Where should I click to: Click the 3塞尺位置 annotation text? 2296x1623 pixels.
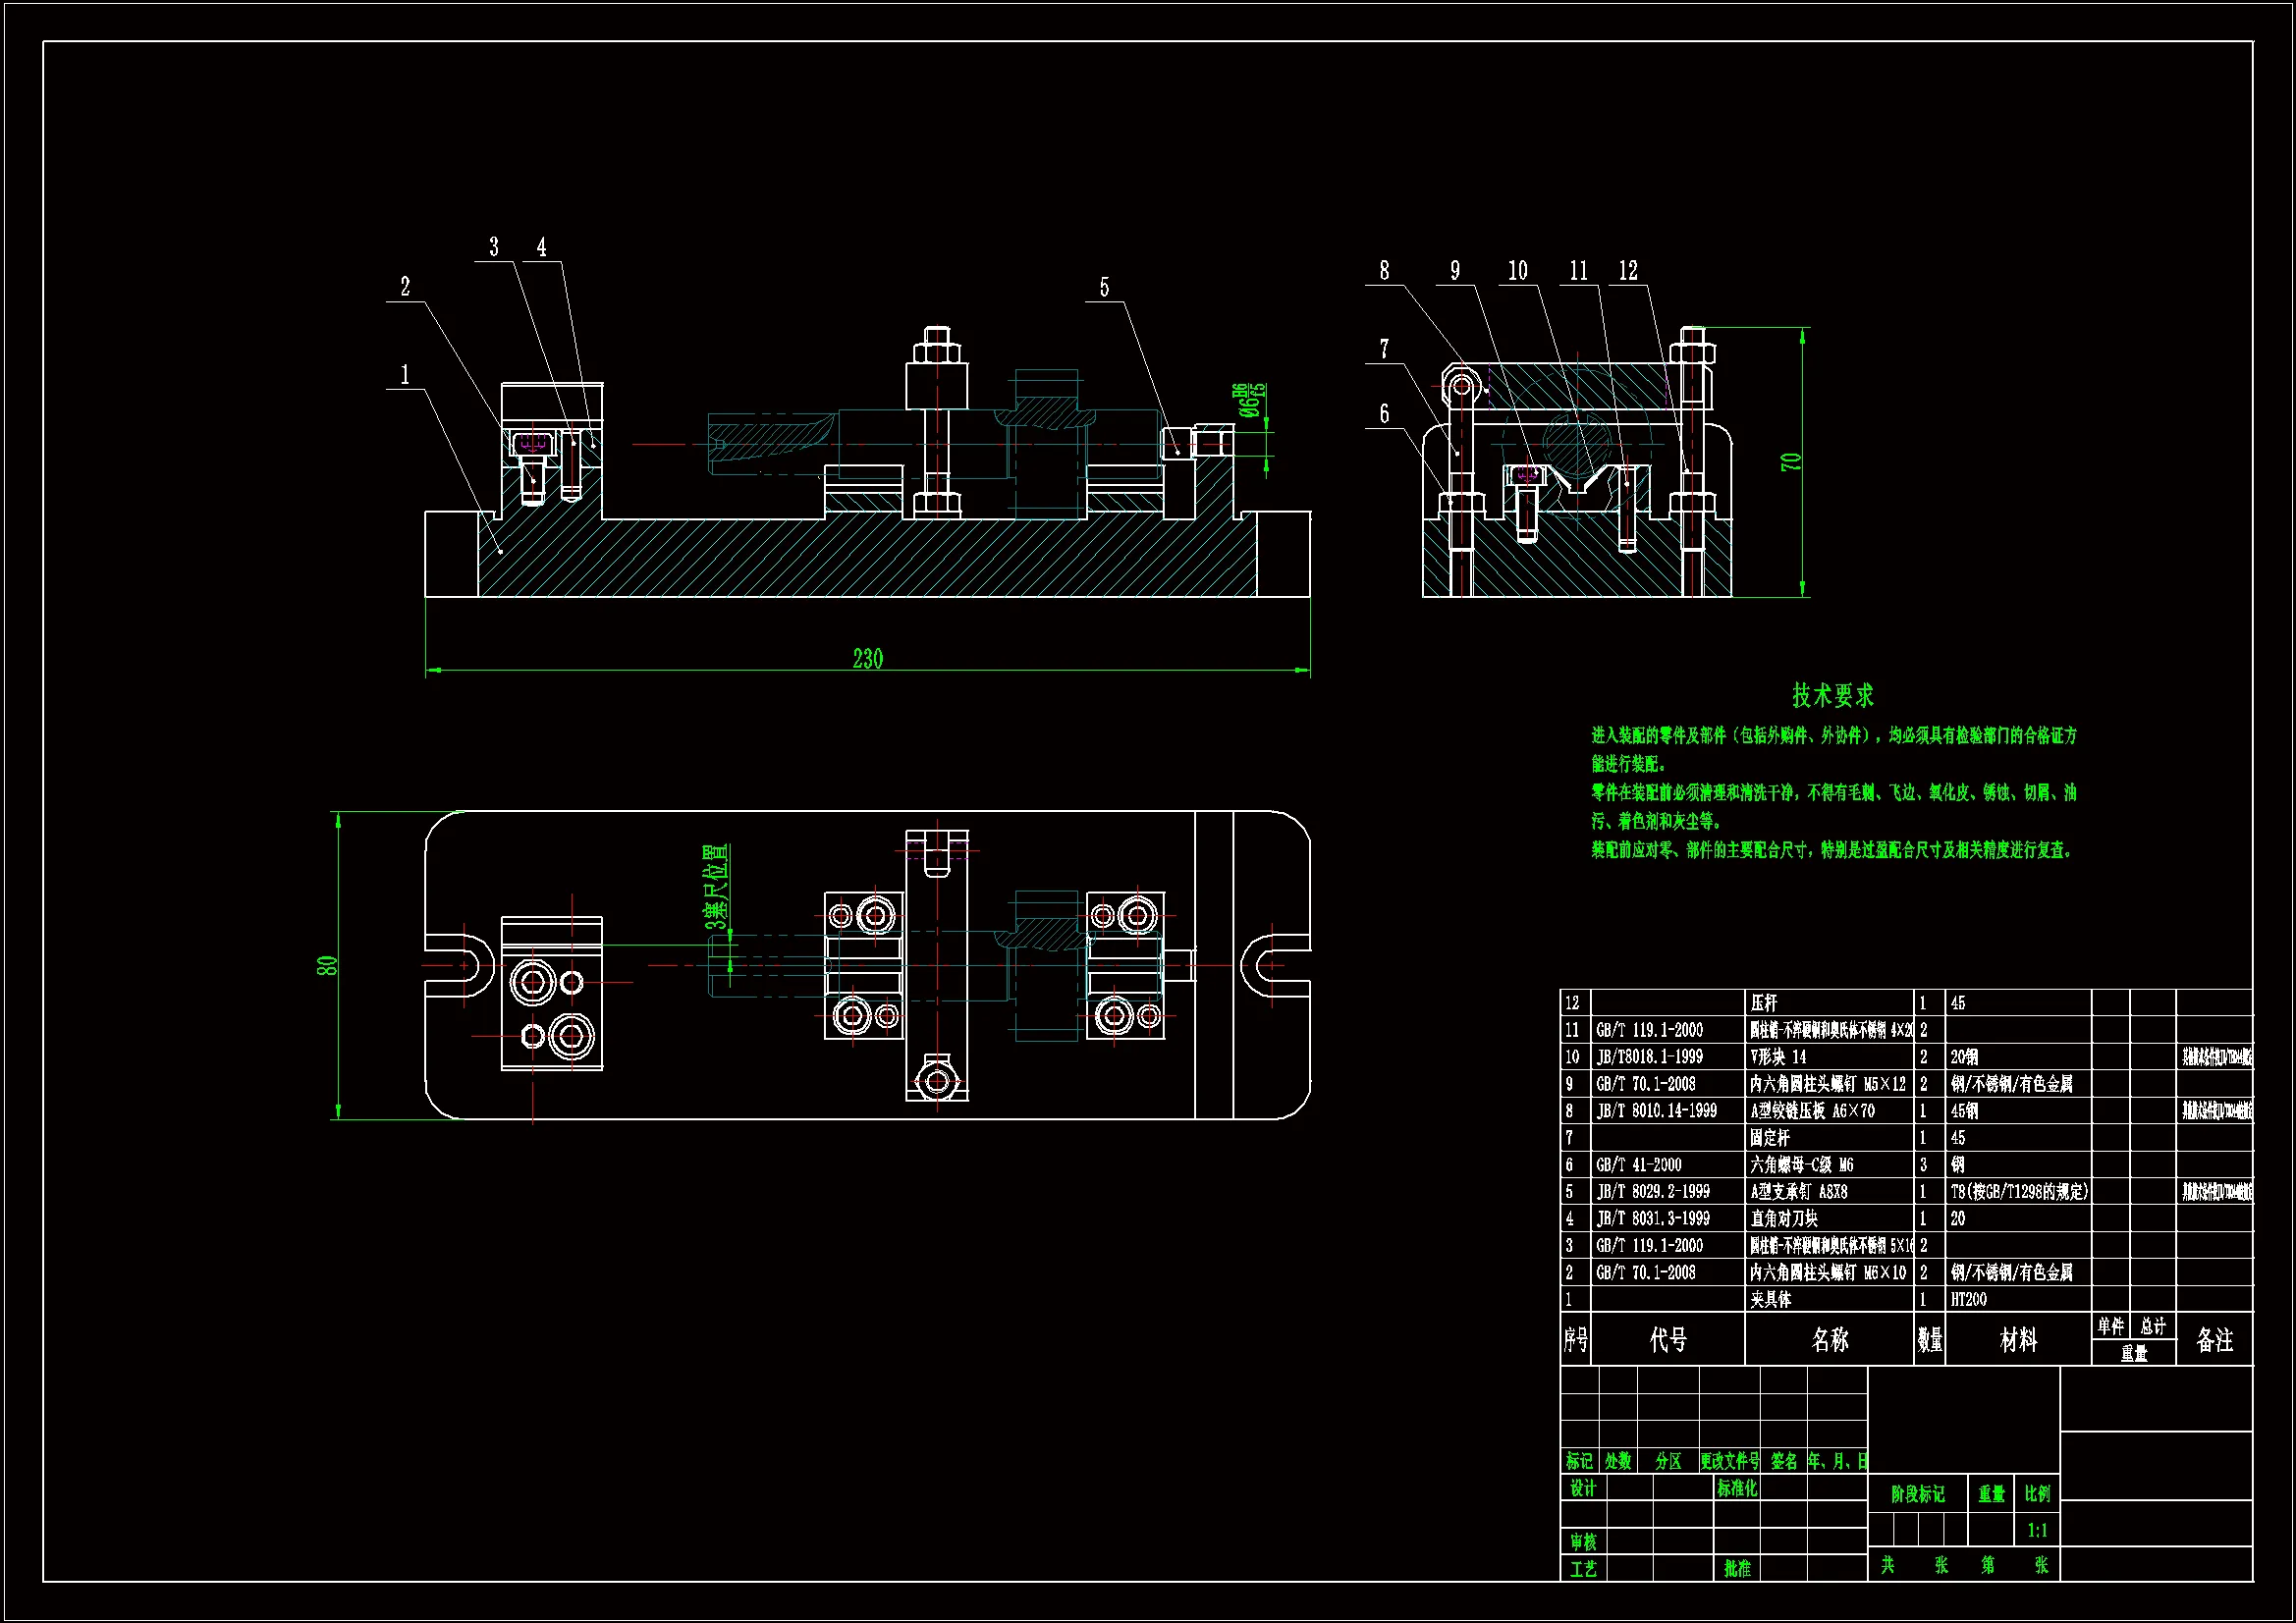[x=717, y=887]
